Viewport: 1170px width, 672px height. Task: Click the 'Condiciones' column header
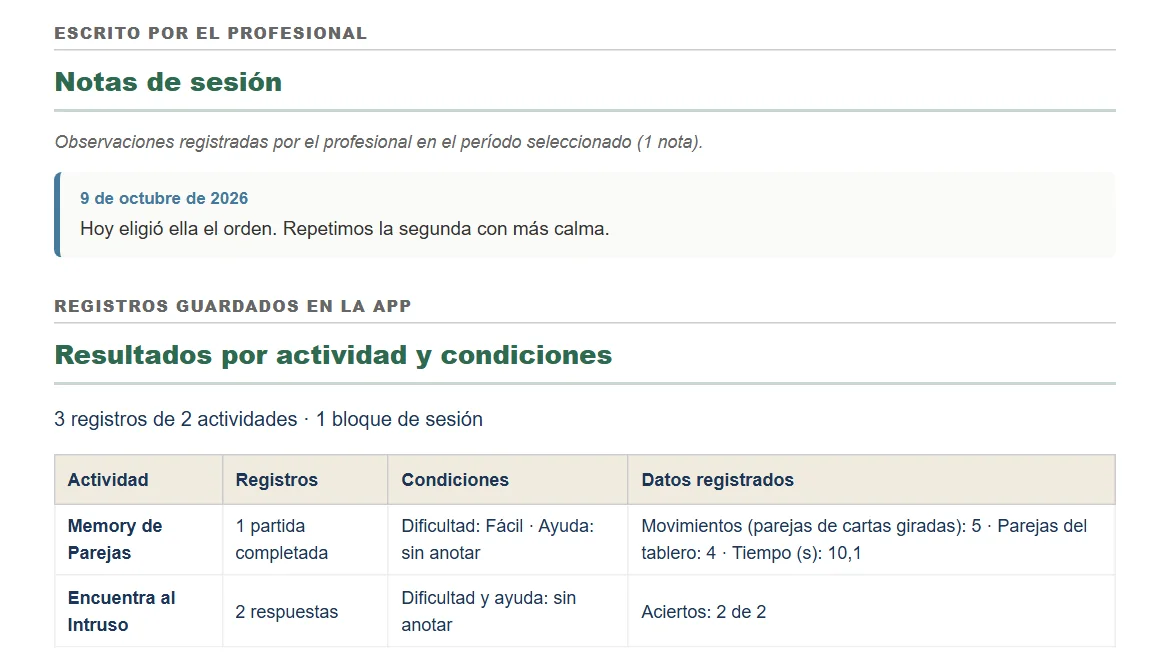[507, 480]
